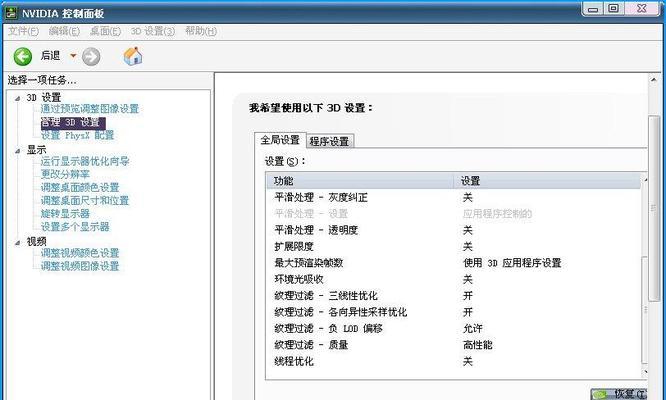Click the settings list scroll-up arrow
Image resolution: width=666 pixels, height=400 pixels.
(x=645, y=180)
